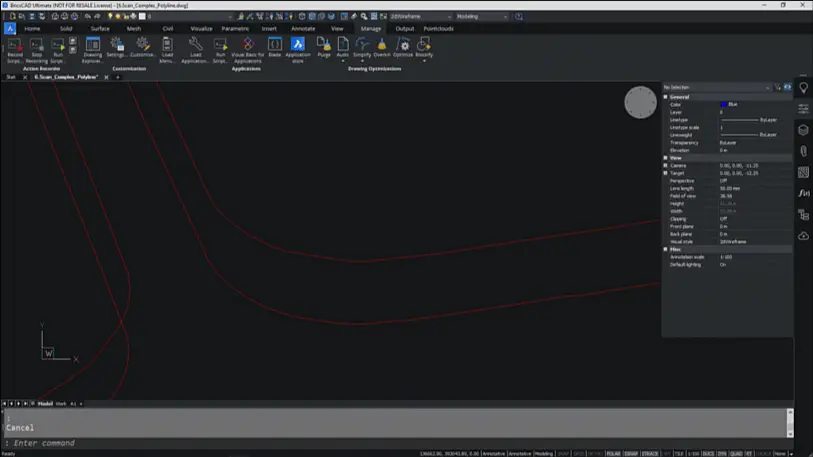Image resolution: width=813 pixels, height=457 pixels.
Task: Collapse the General properties section
Action: [x=666, y=97]
